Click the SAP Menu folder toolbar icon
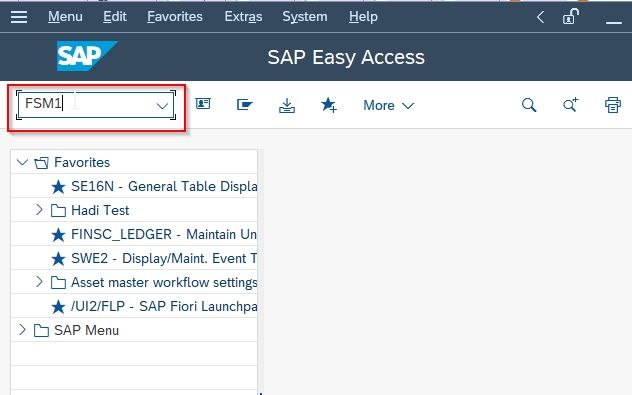 [244, 105]
